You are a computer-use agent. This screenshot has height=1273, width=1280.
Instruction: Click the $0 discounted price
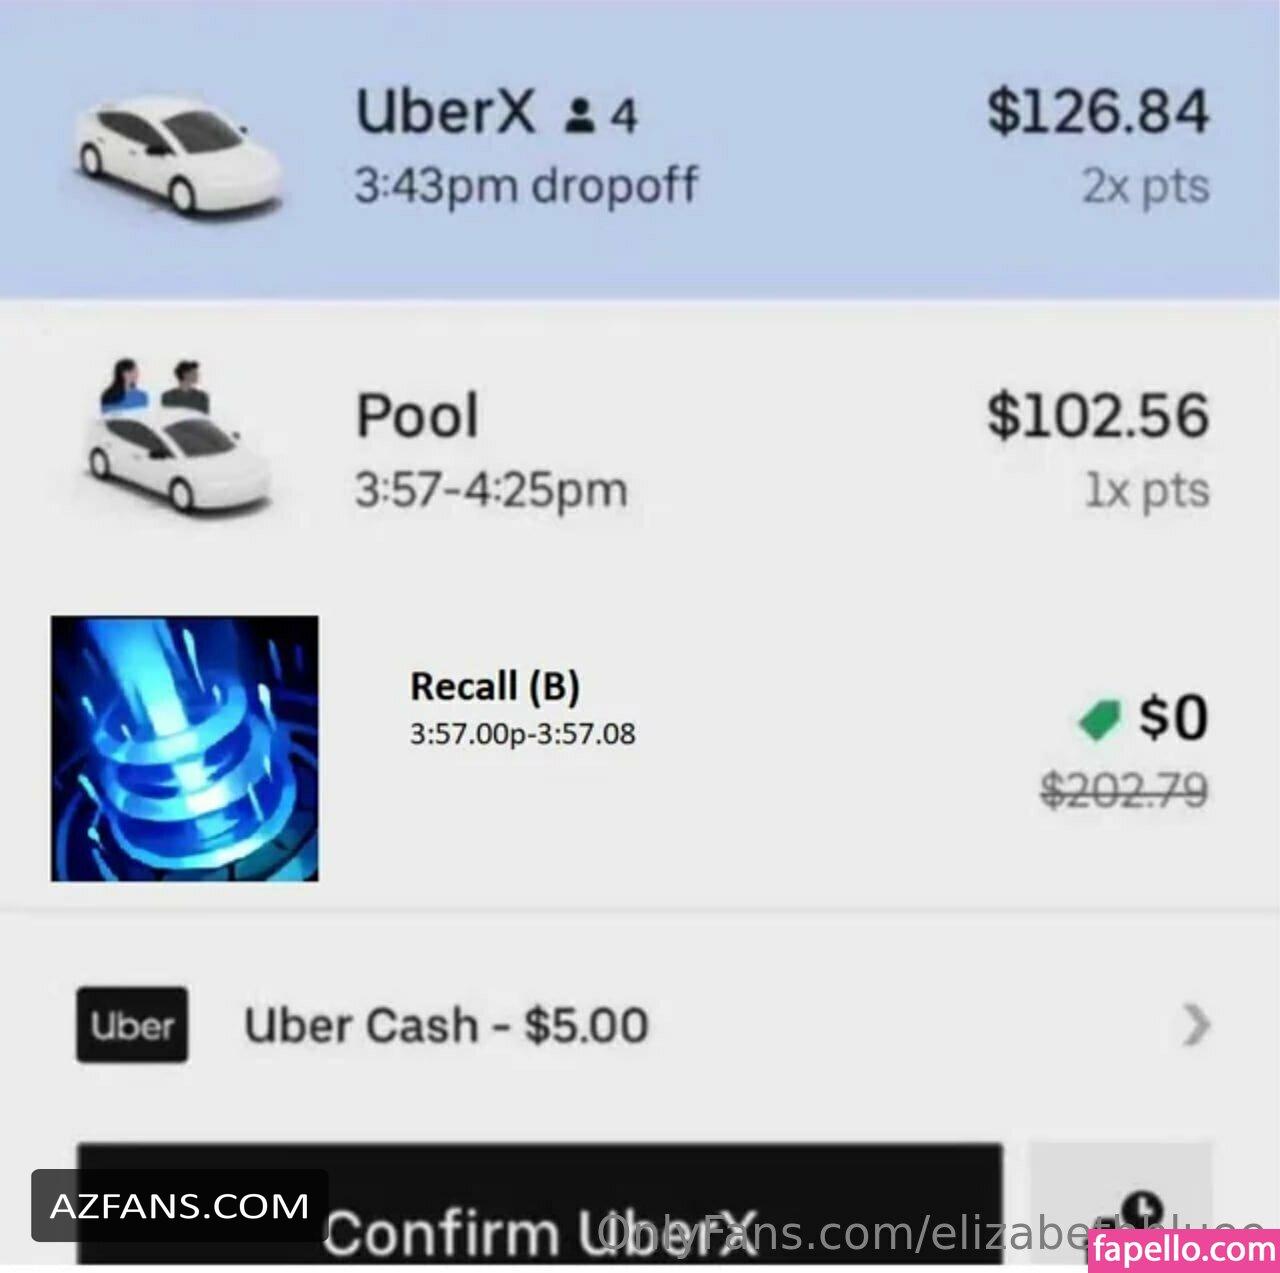pos(1173,717)
